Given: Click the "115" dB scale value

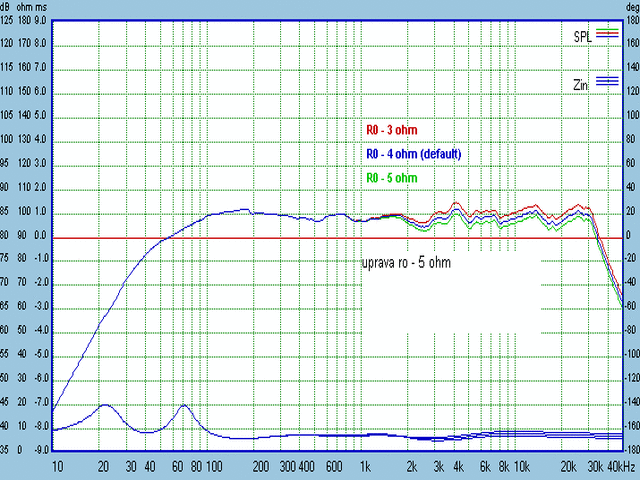Looking at the screenshot, I should pos(6,67).
